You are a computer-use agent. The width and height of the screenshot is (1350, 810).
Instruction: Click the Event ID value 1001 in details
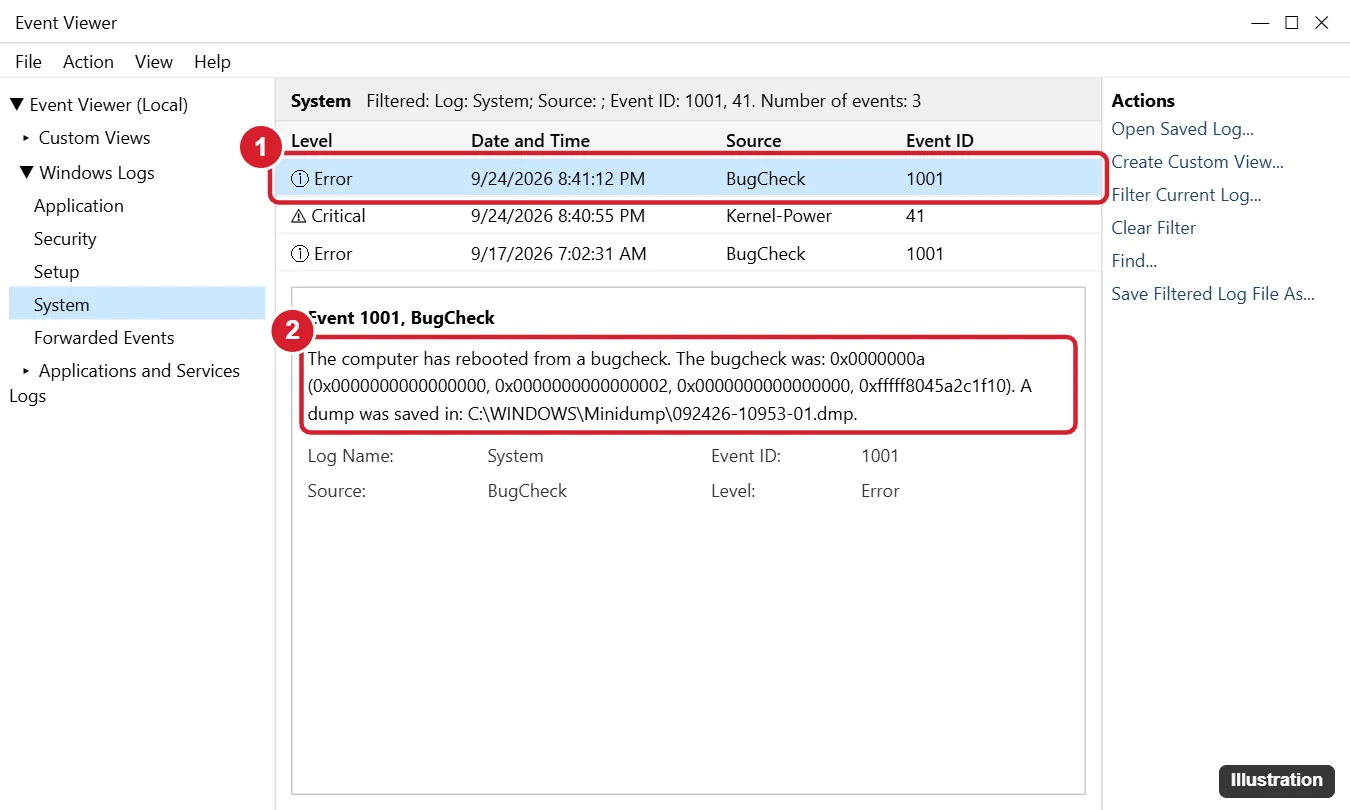(880, 456)
